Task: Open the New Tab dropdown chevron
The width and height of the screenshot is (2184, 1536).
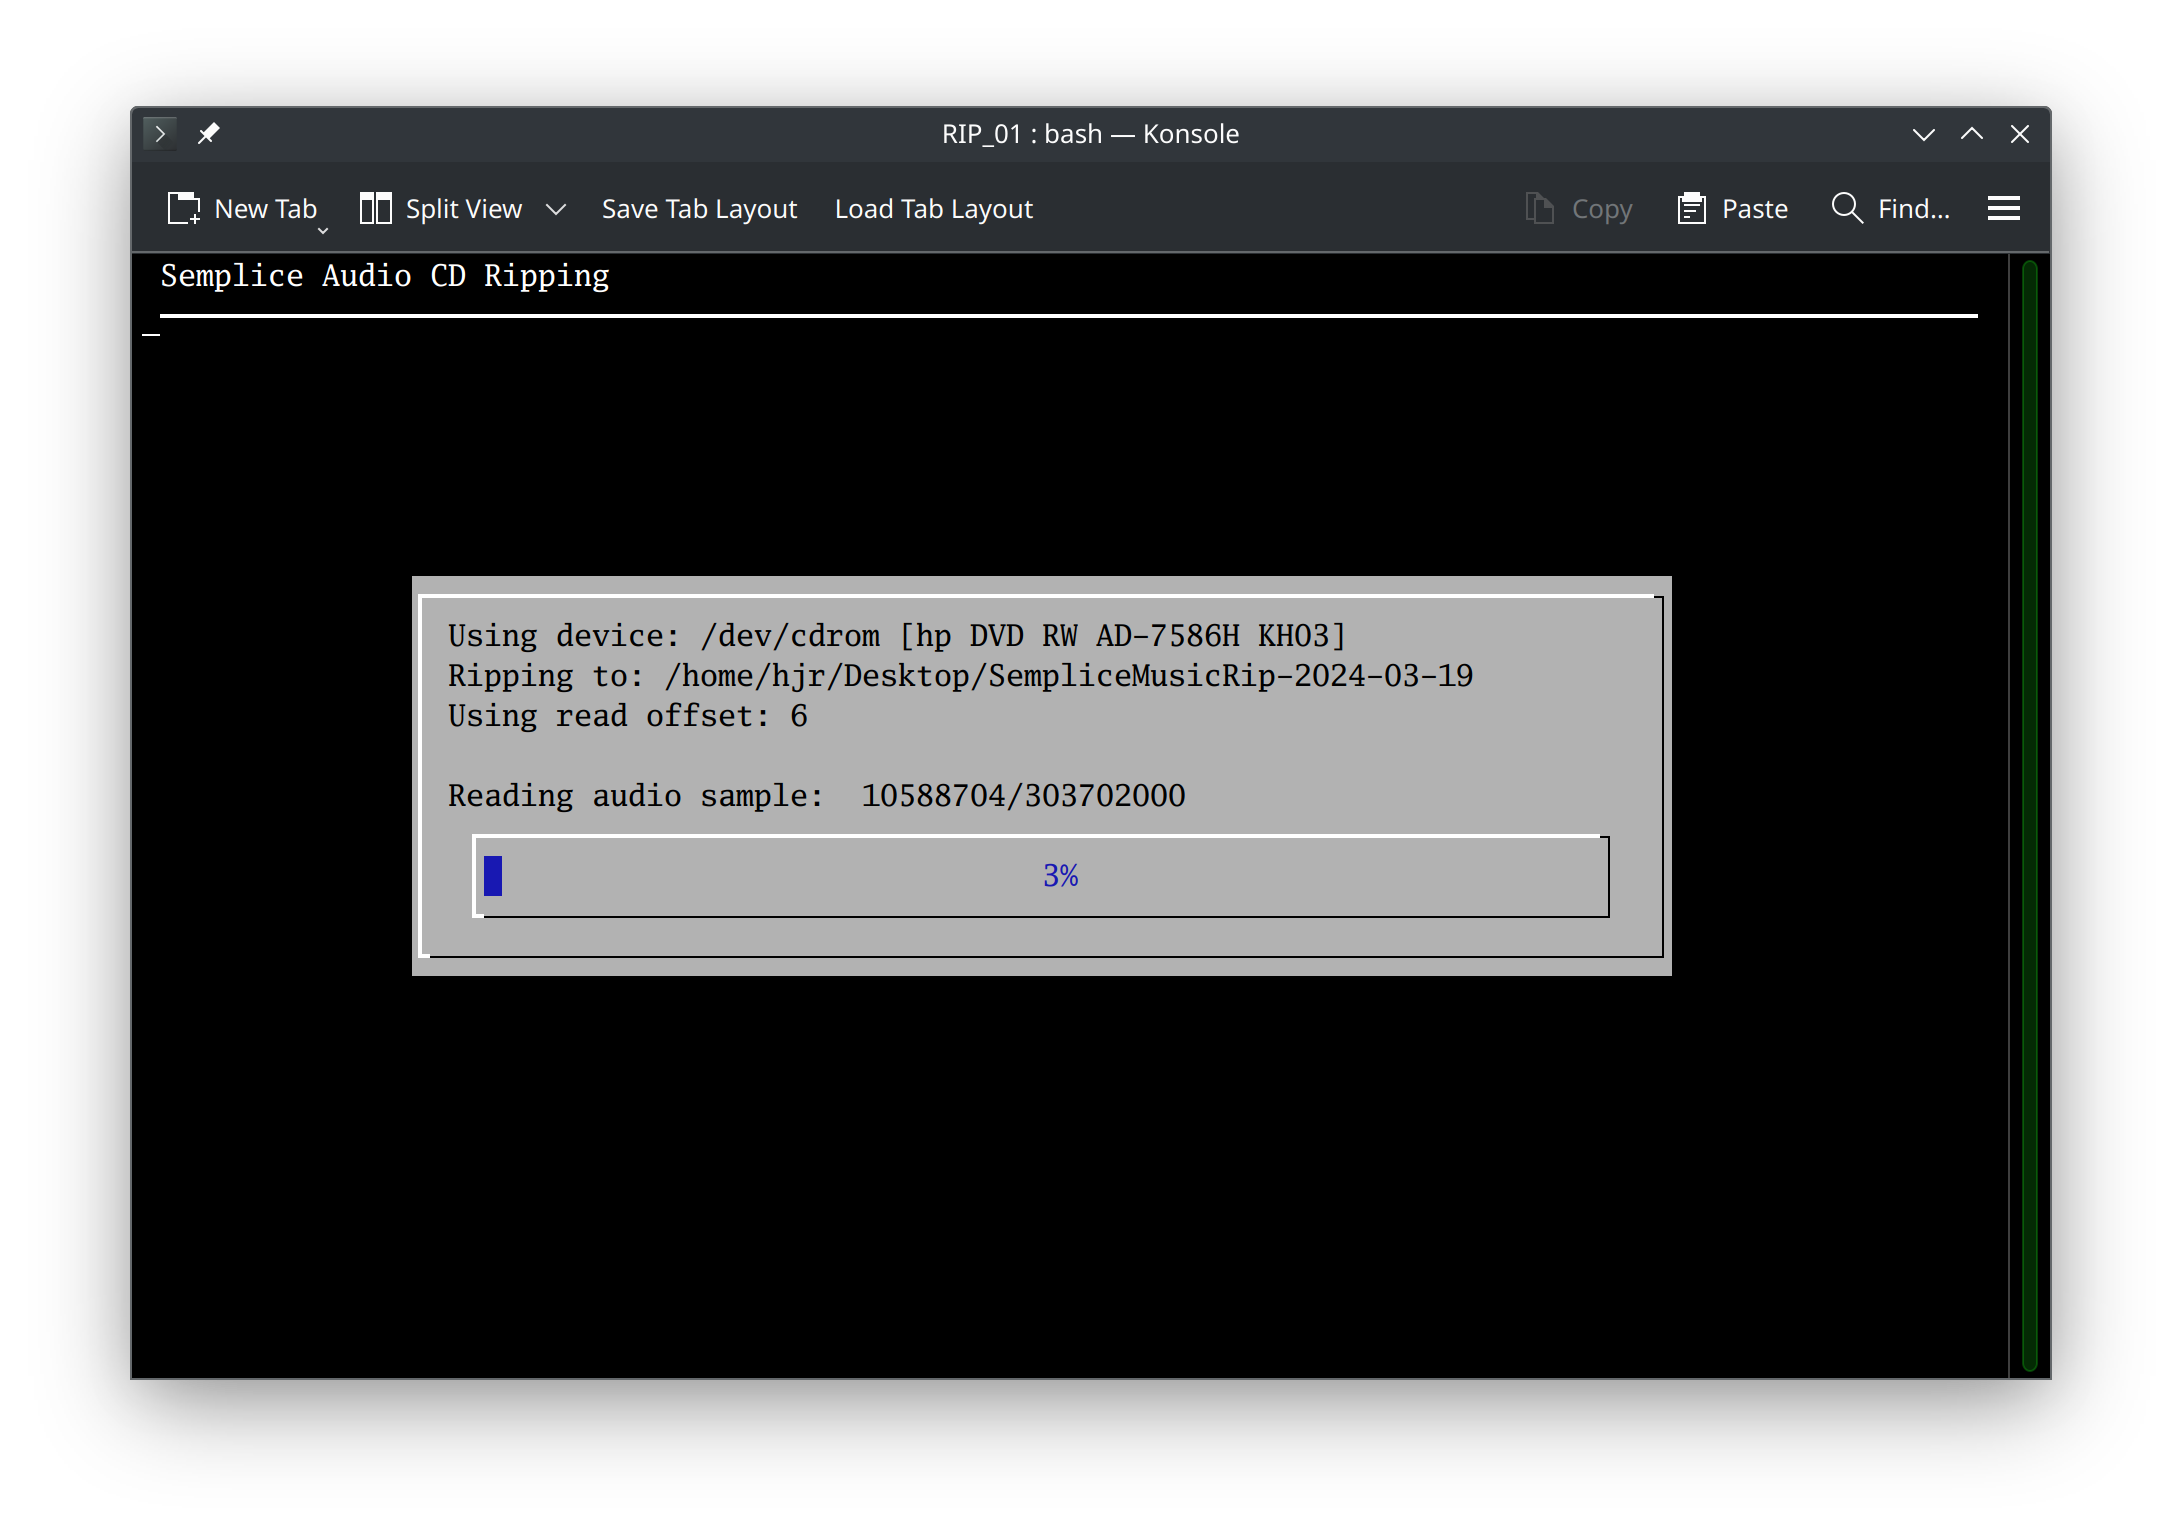Action: pyautogui.click(x=322, y=230)
